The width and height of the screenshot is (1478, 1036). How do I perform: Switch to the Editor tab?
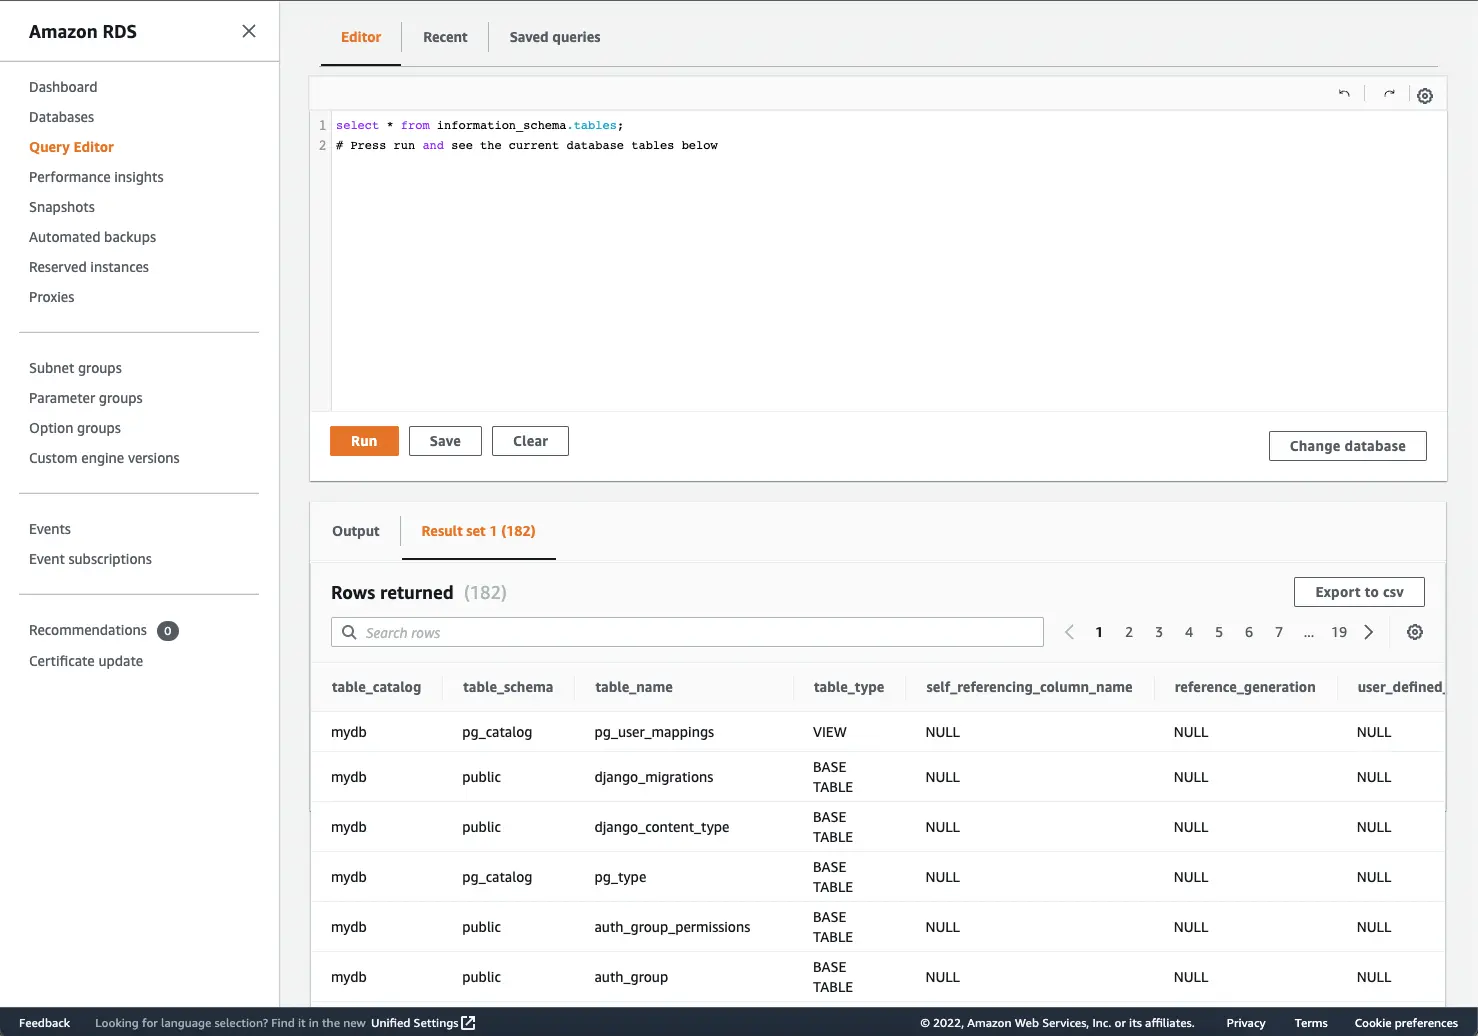361,37
